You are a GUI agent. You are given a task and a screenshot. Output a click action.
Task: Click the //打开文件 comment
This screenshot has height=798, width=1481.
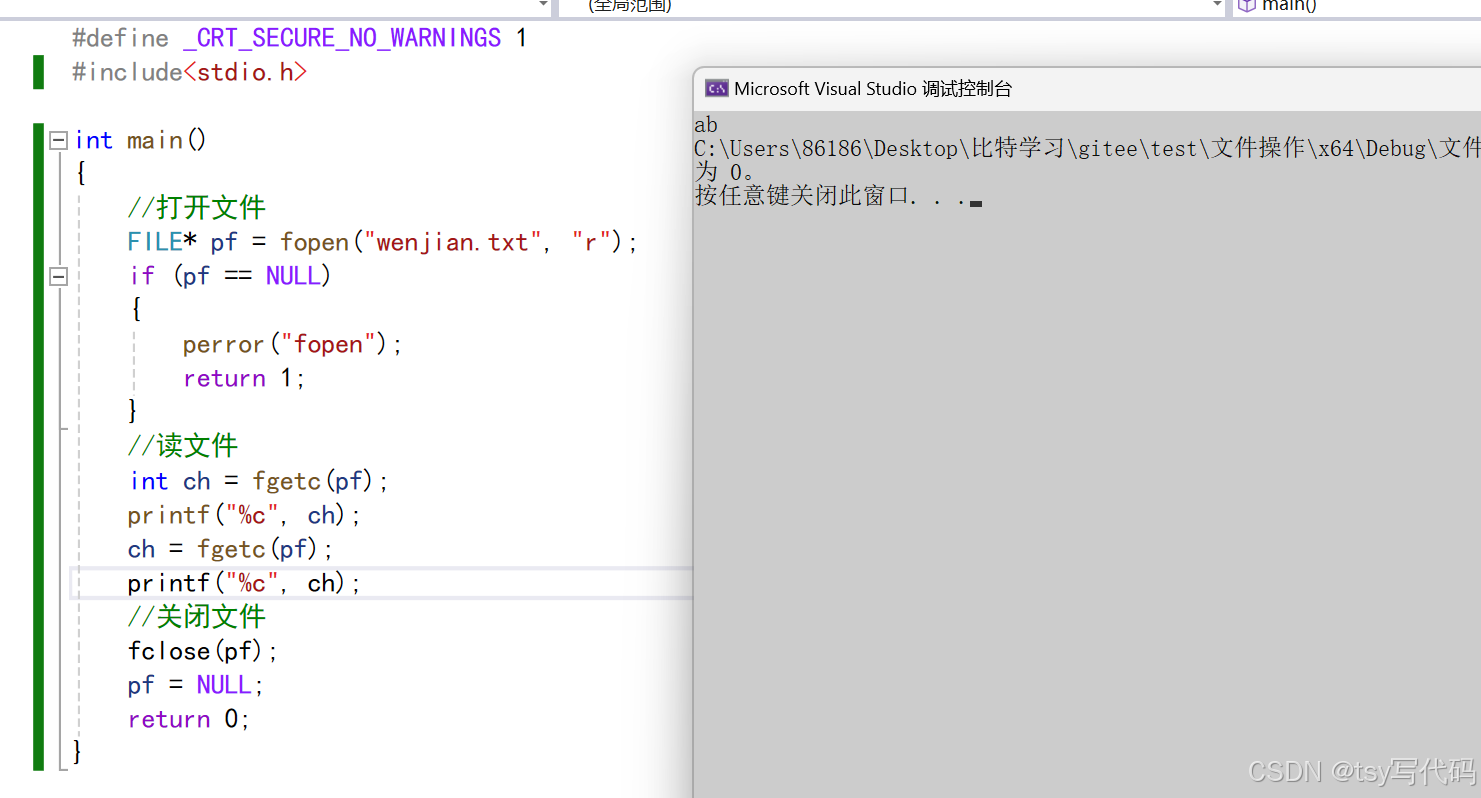[196, 208]
